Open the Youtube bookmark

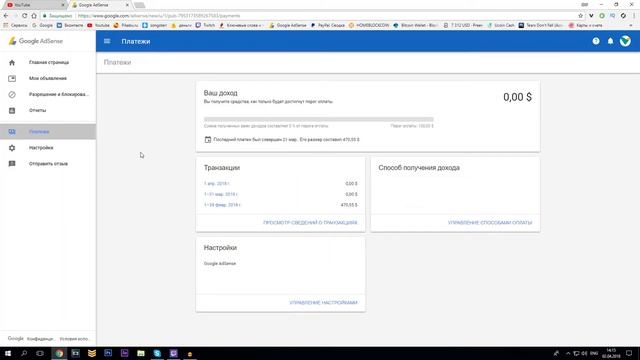coord(98,25)
